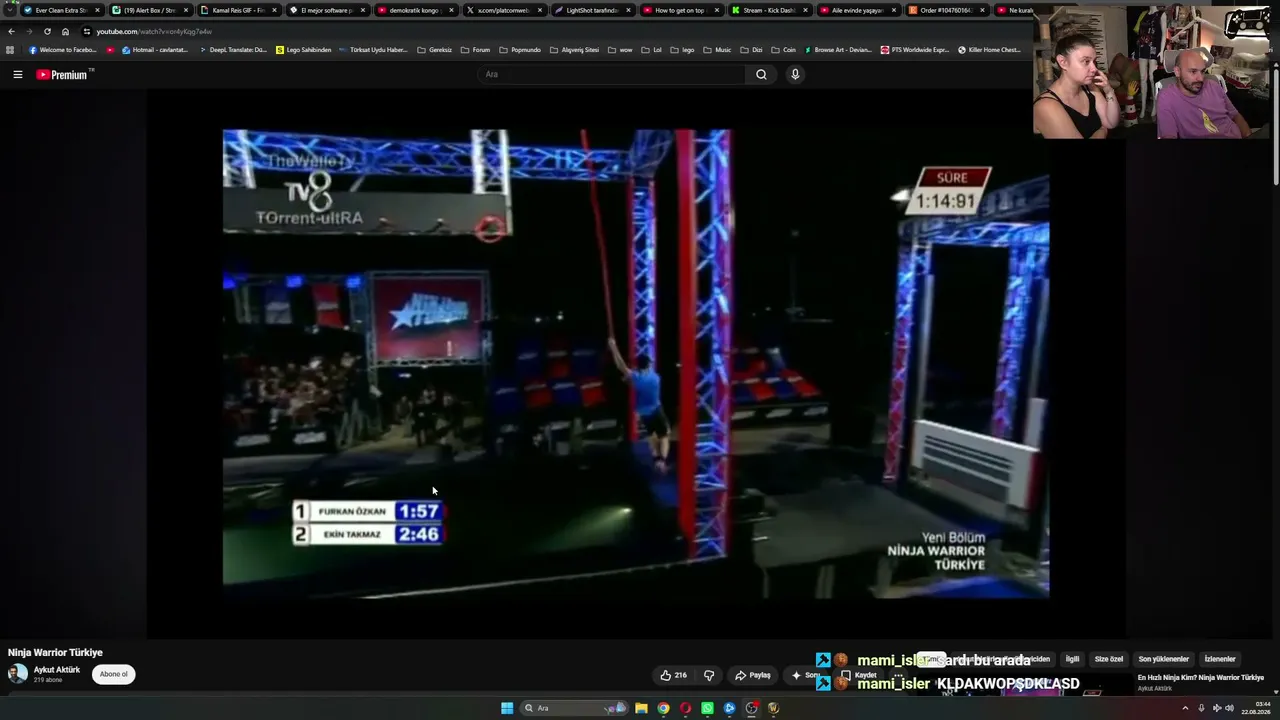This screenshot has height=720, width=1280.
Task: Go to YouTube Premium home logo
Action: (62, 74)
